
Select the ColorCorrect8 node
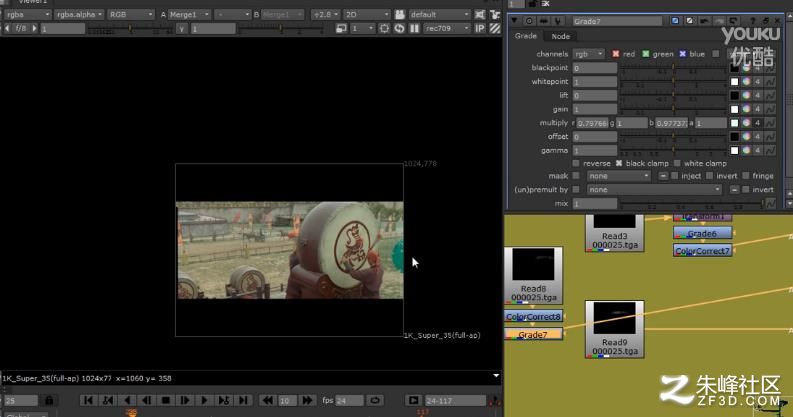(x=533, y=317)
